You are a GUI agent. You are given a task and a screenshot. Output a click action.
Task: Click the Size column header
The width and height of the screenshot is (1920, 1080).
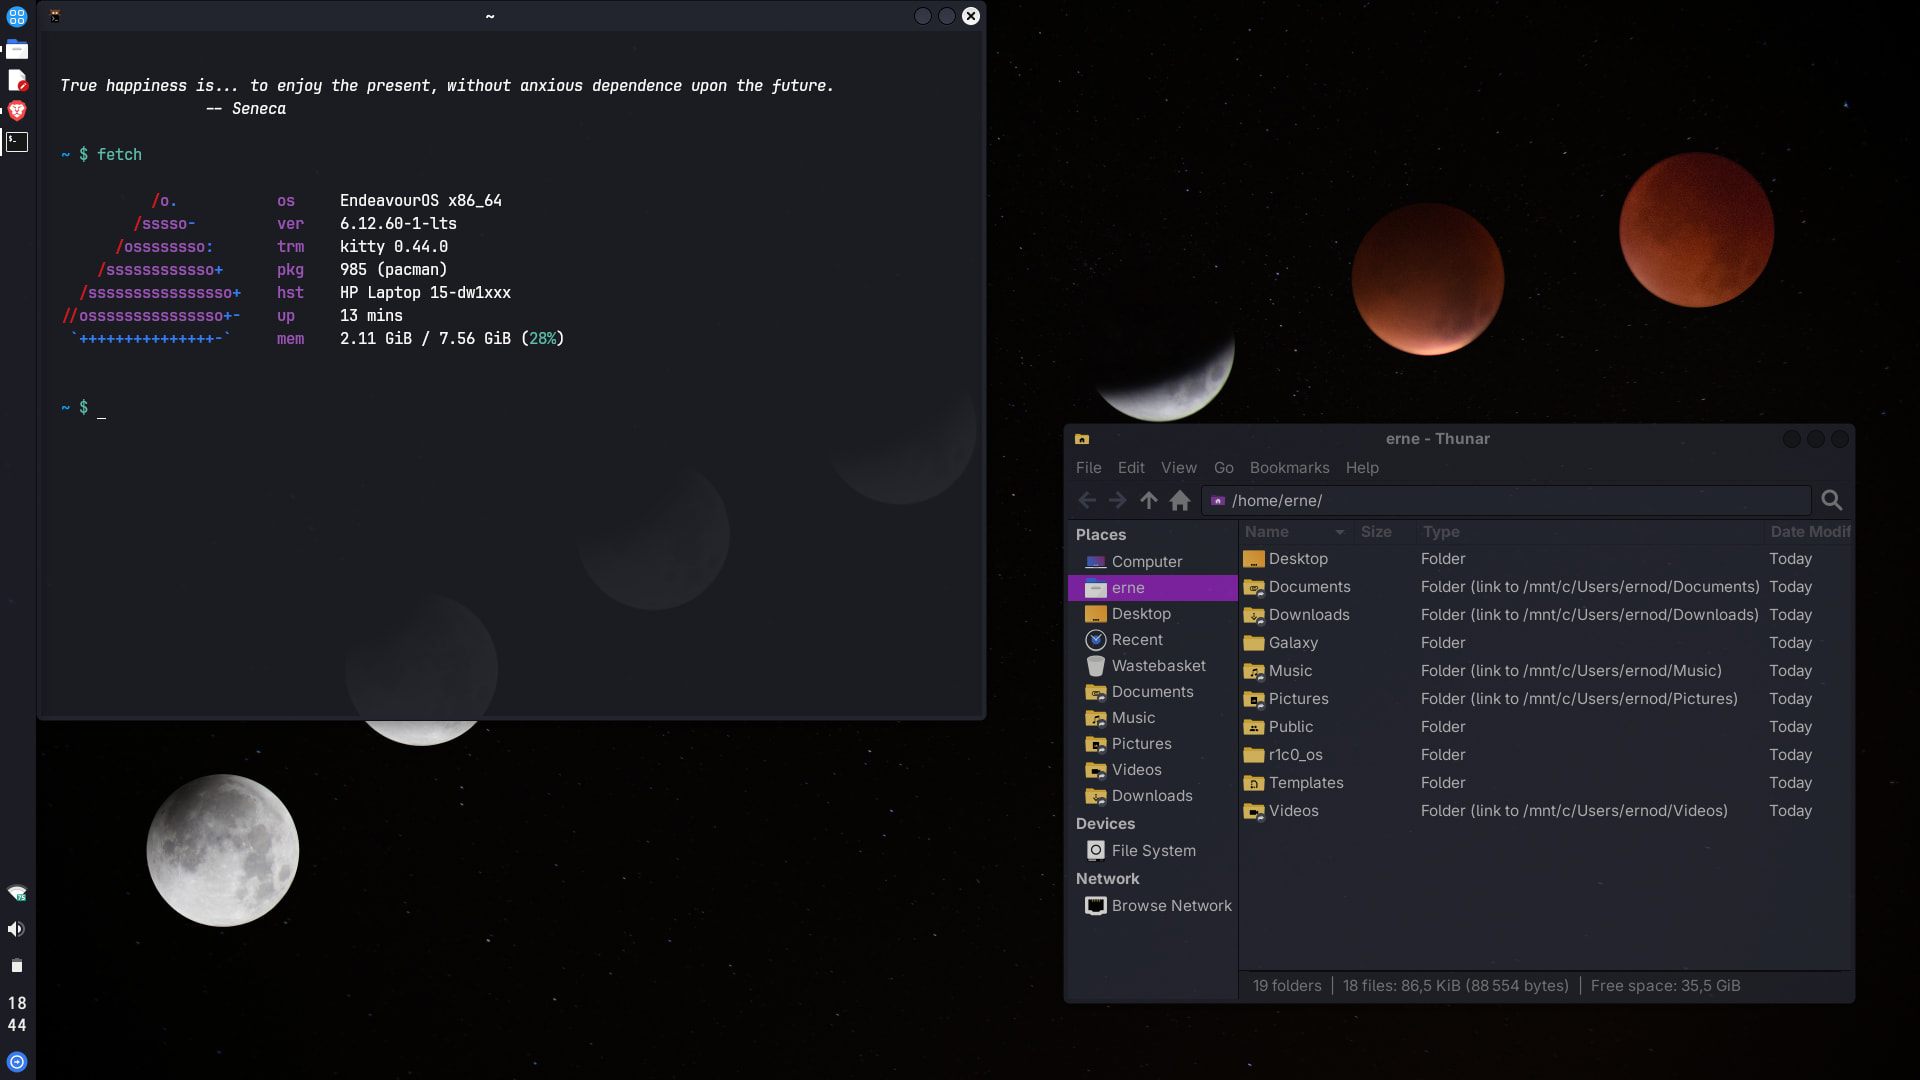point(1376,532)
